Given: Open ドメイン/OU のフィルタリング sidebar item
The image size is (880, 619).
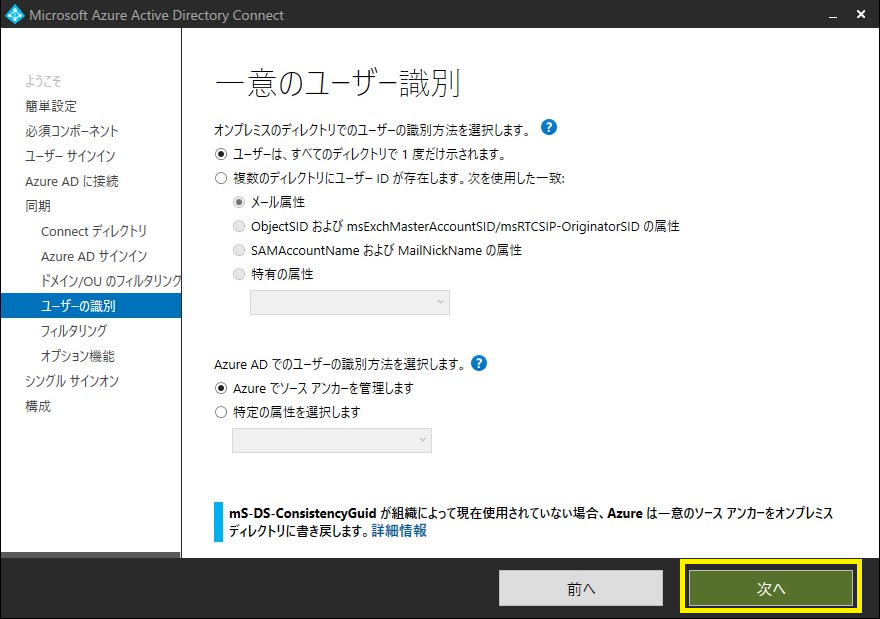Looking at the screenshot, I should (111, 281).
